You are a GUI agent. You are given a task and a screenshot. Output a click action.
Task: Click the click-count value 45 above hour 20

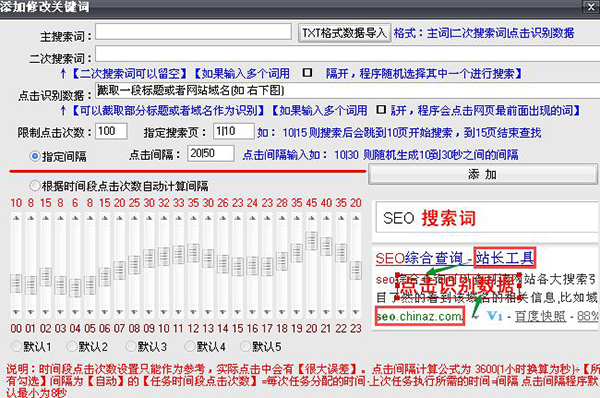coord(311,203)
